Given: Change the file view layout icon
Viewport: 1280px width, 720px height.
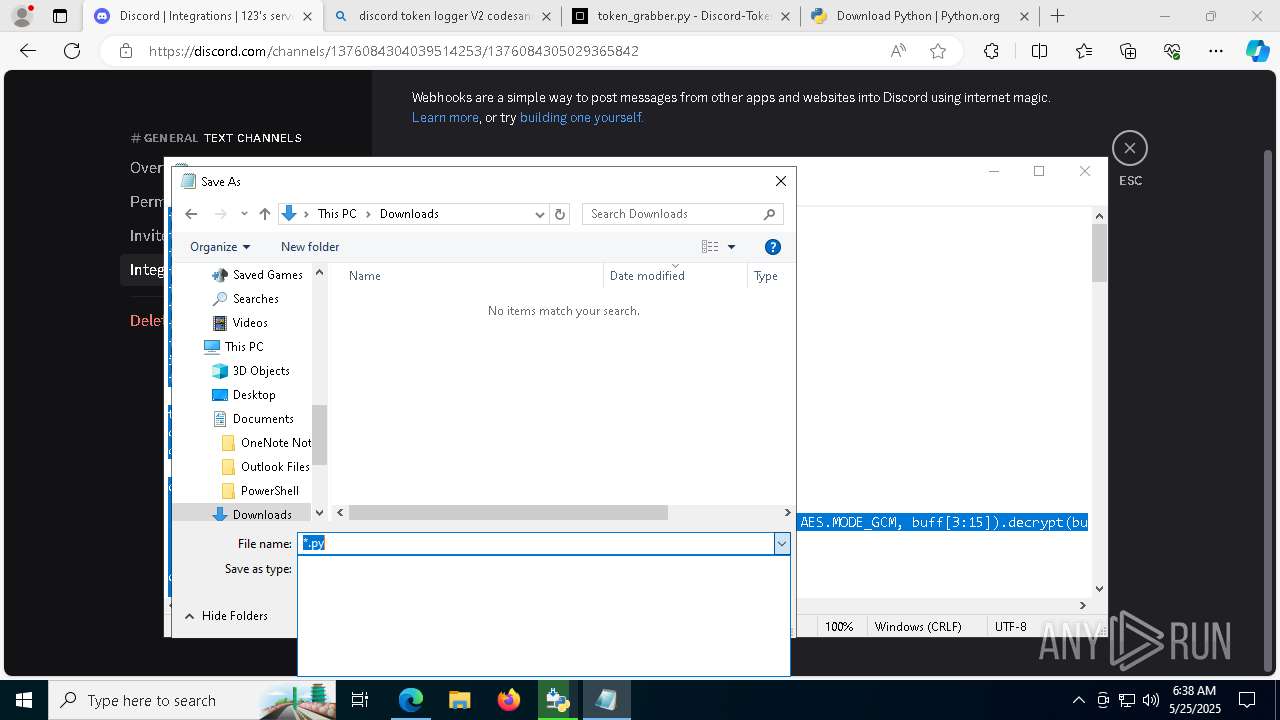Looking at the screenshot, I should [710, 247].
